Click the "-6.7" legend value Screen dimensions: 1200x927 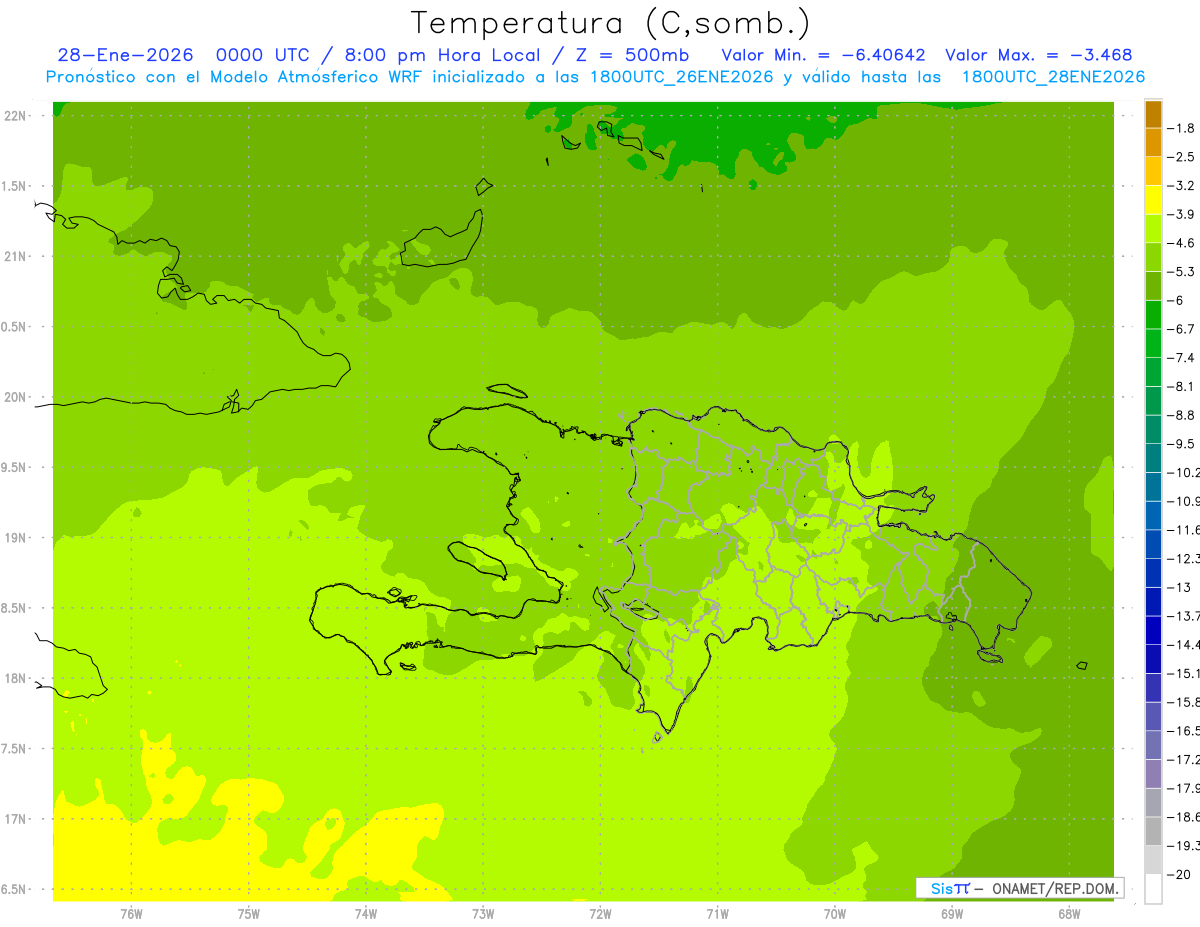1181,329
